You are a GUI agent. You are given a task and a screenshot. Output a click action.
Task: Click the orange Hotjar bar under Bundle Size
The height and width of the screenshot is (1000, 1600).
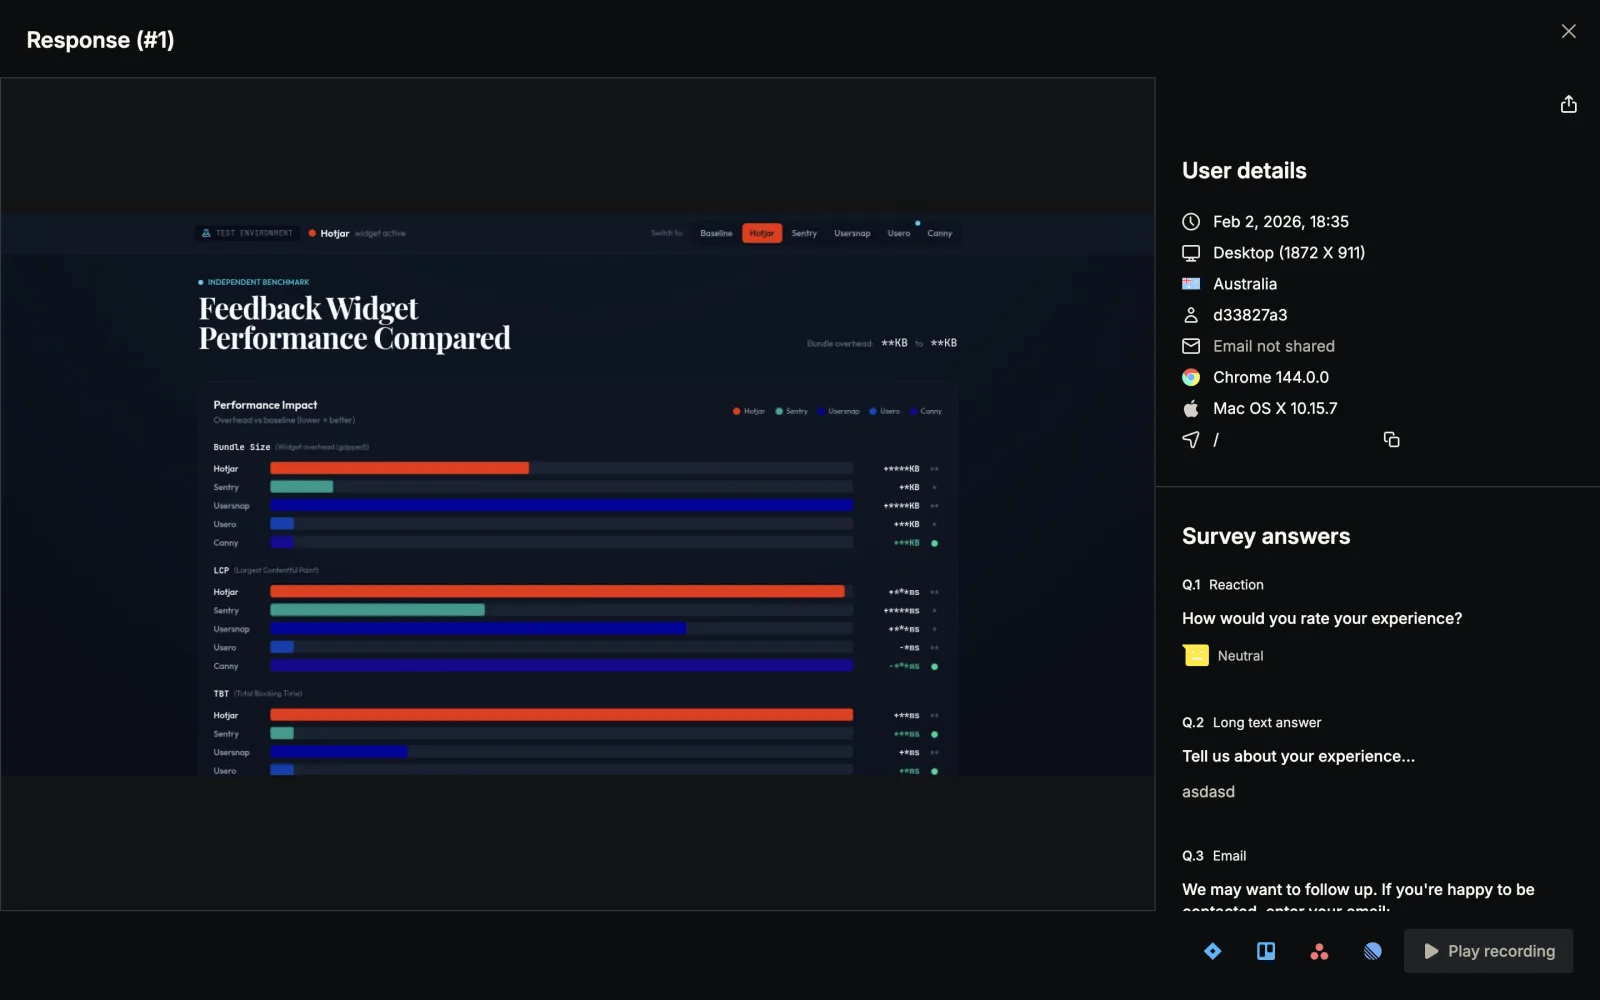coord(399,468)
